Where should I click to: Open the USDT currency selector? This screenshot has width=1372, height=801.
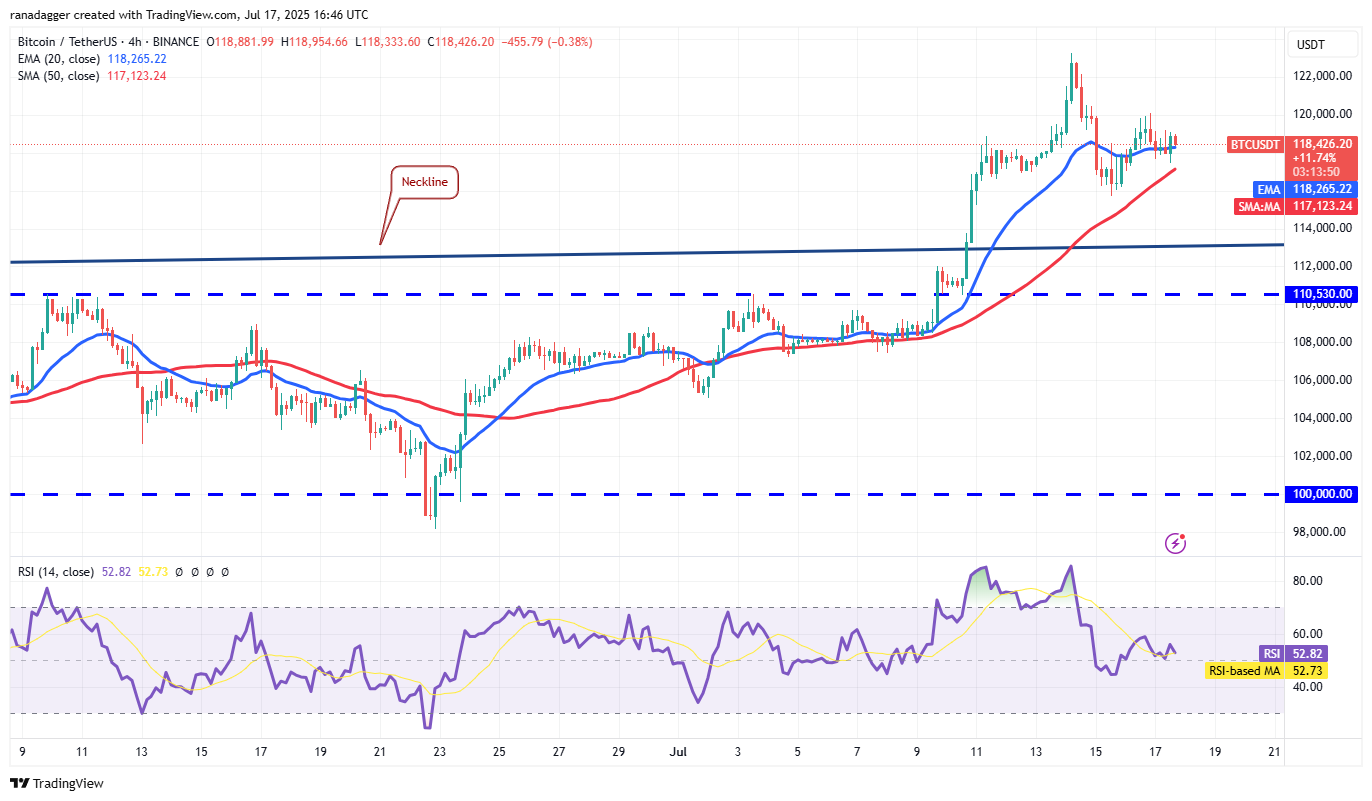tap(1310, 43)
